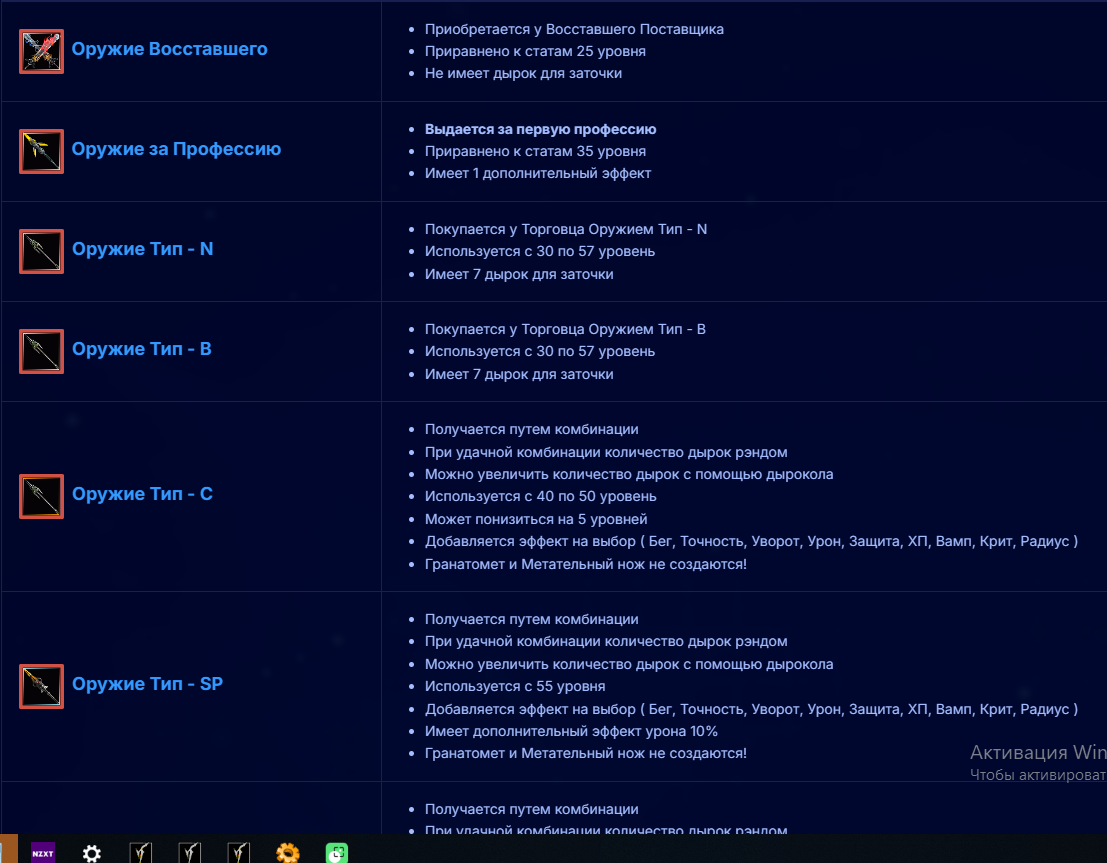The height and width of the screenshot is (863, 1107).
Task: Click the Оружие Тип - C weapon icon
Action: click(42, 496)
